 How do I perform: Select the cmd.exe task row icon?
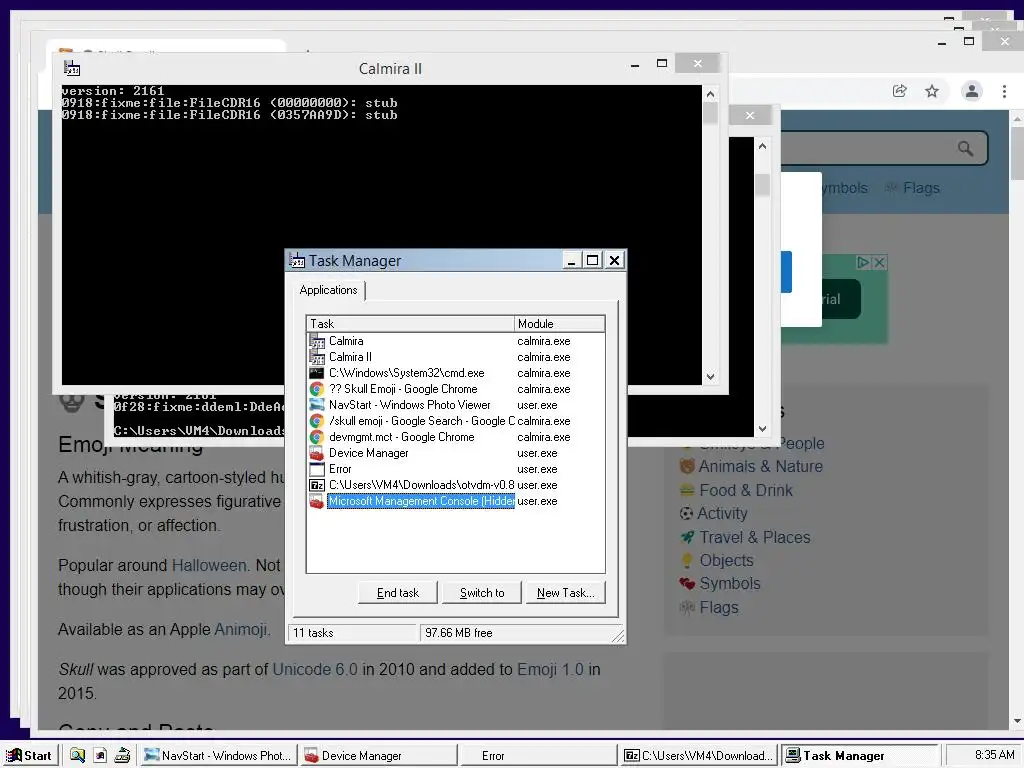point(317,373)
